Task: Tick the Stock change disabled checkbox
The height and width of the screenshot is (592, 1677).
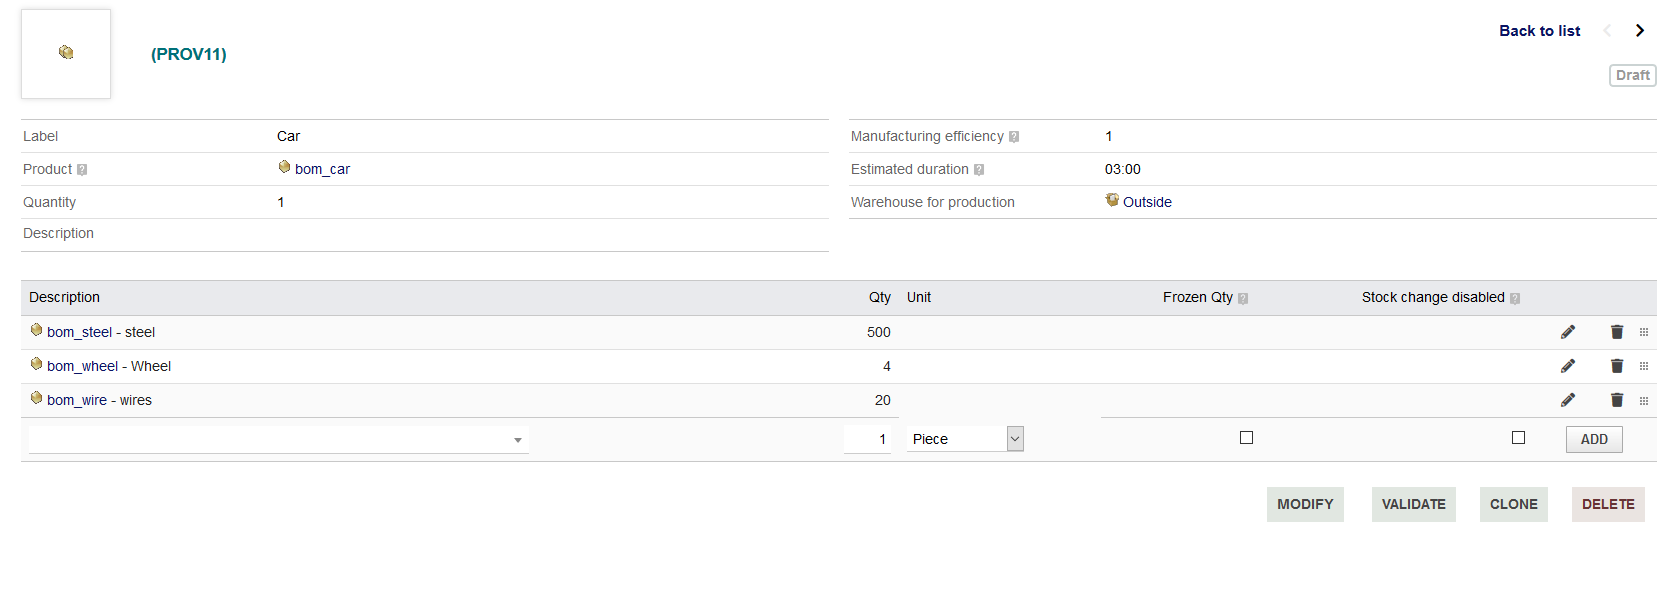Action: (x=1518, y=437)
